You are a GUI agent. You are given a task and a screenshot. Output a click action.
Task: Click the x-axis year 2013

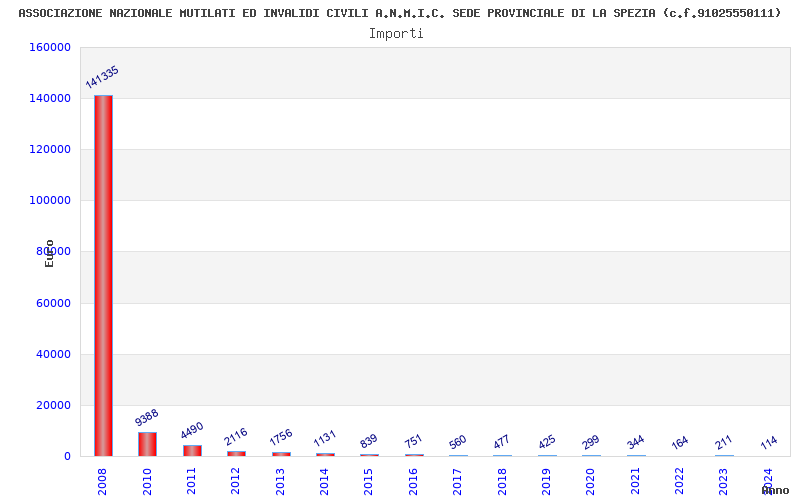tap(280, 482)
